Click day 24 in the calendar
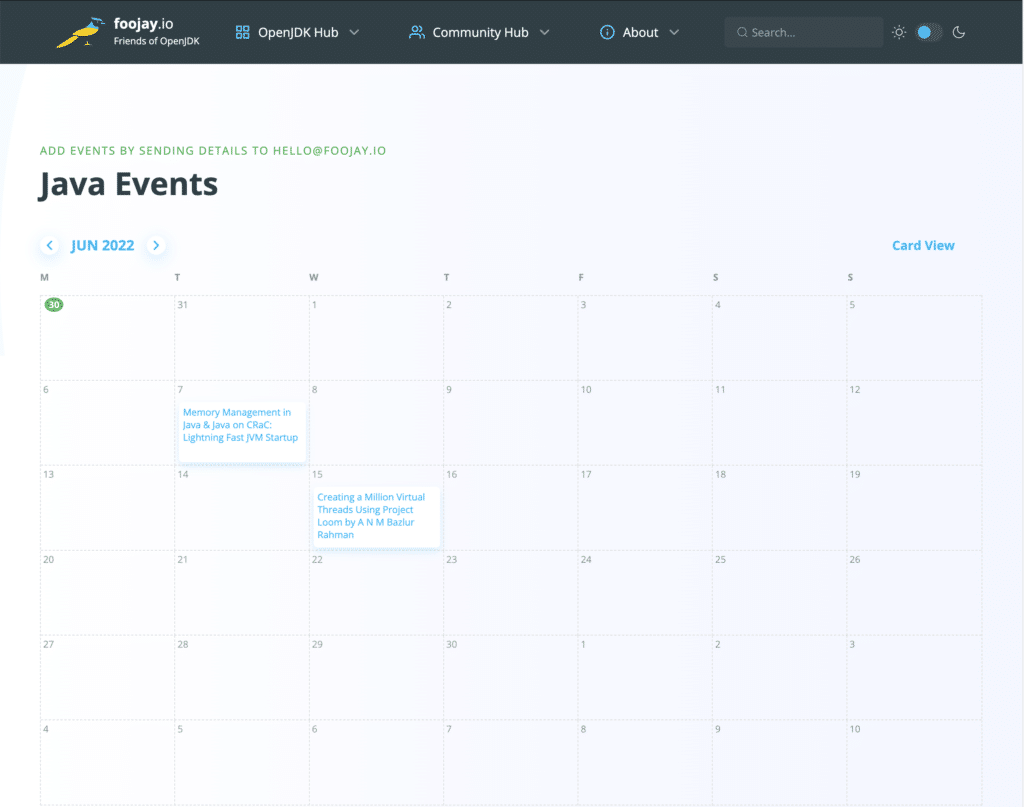This screenshot has height=807, width=1024. pyautogui.click(x=586, y=560)
